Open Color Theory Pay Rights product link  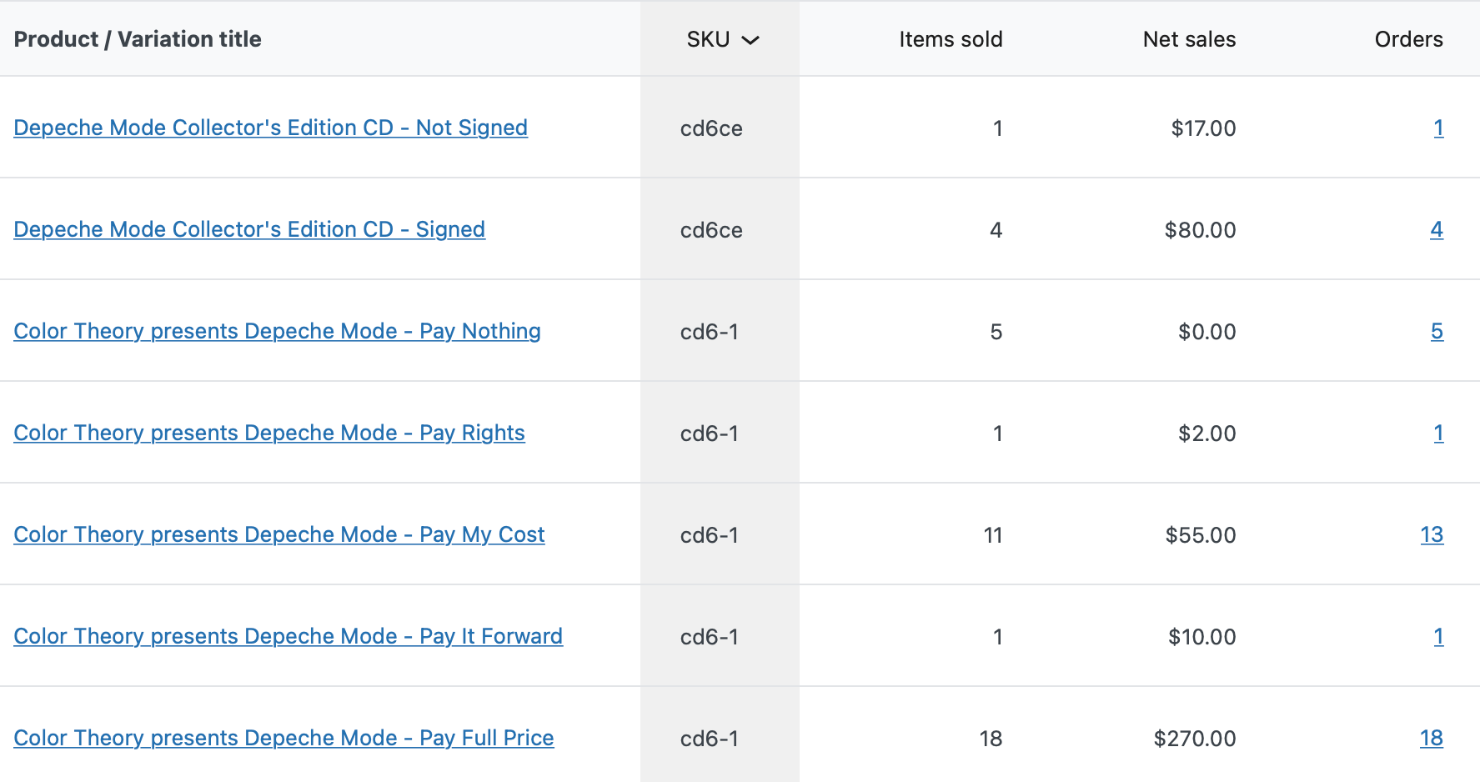[269, 433]
